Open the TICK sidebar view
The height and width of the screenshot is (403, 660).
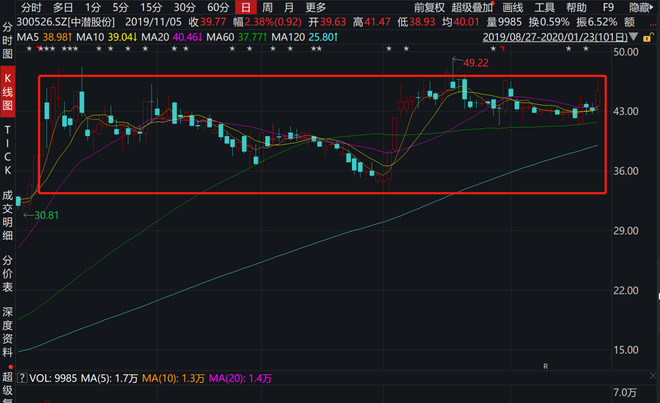7,150
